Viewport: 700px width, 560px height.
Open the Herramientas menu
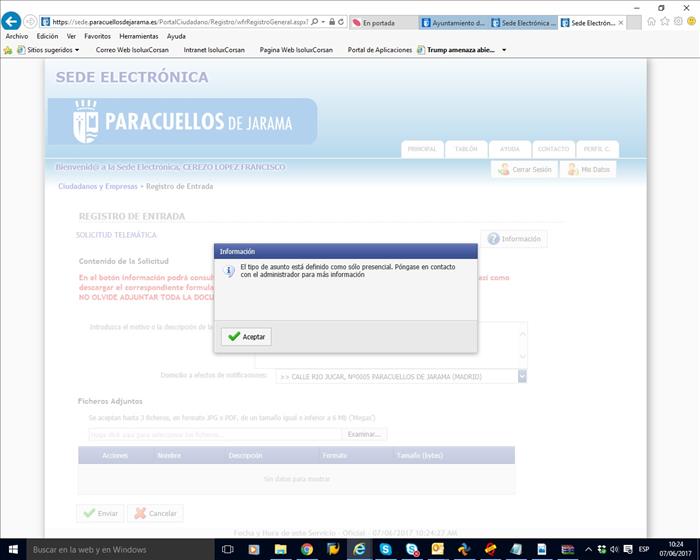point(138,36)
